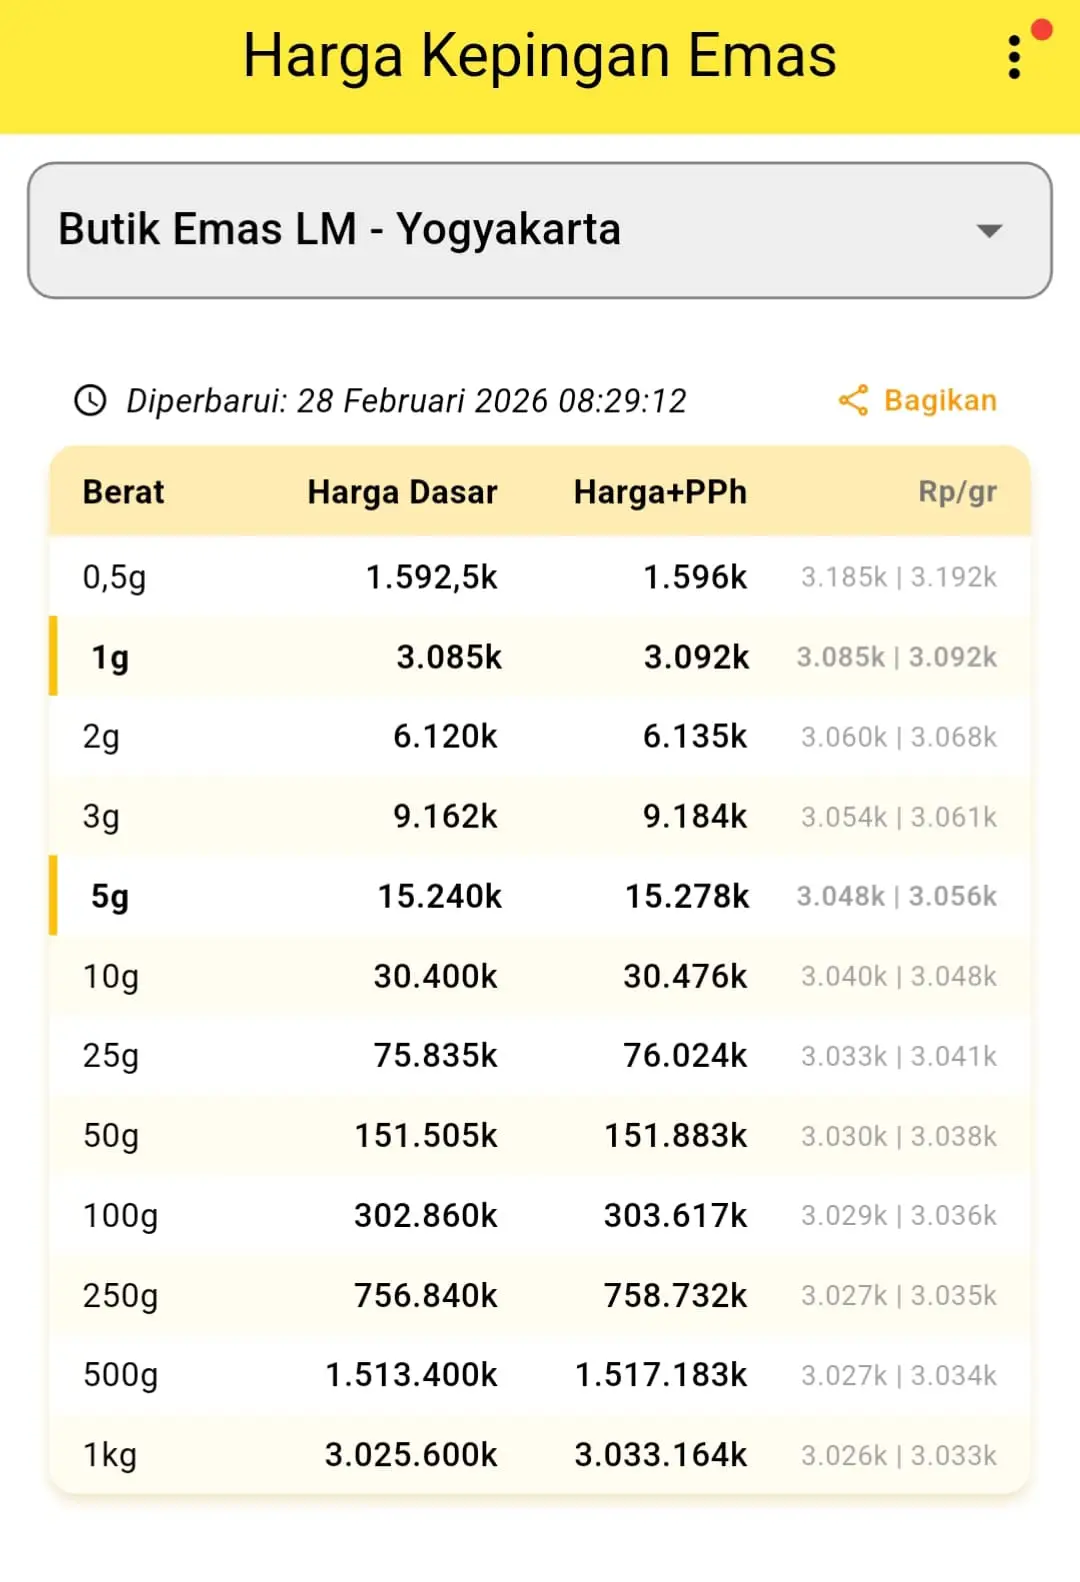Open the three-dot overflow menu
This screenshot has height=1582, width=1080.
[1014, 58]
